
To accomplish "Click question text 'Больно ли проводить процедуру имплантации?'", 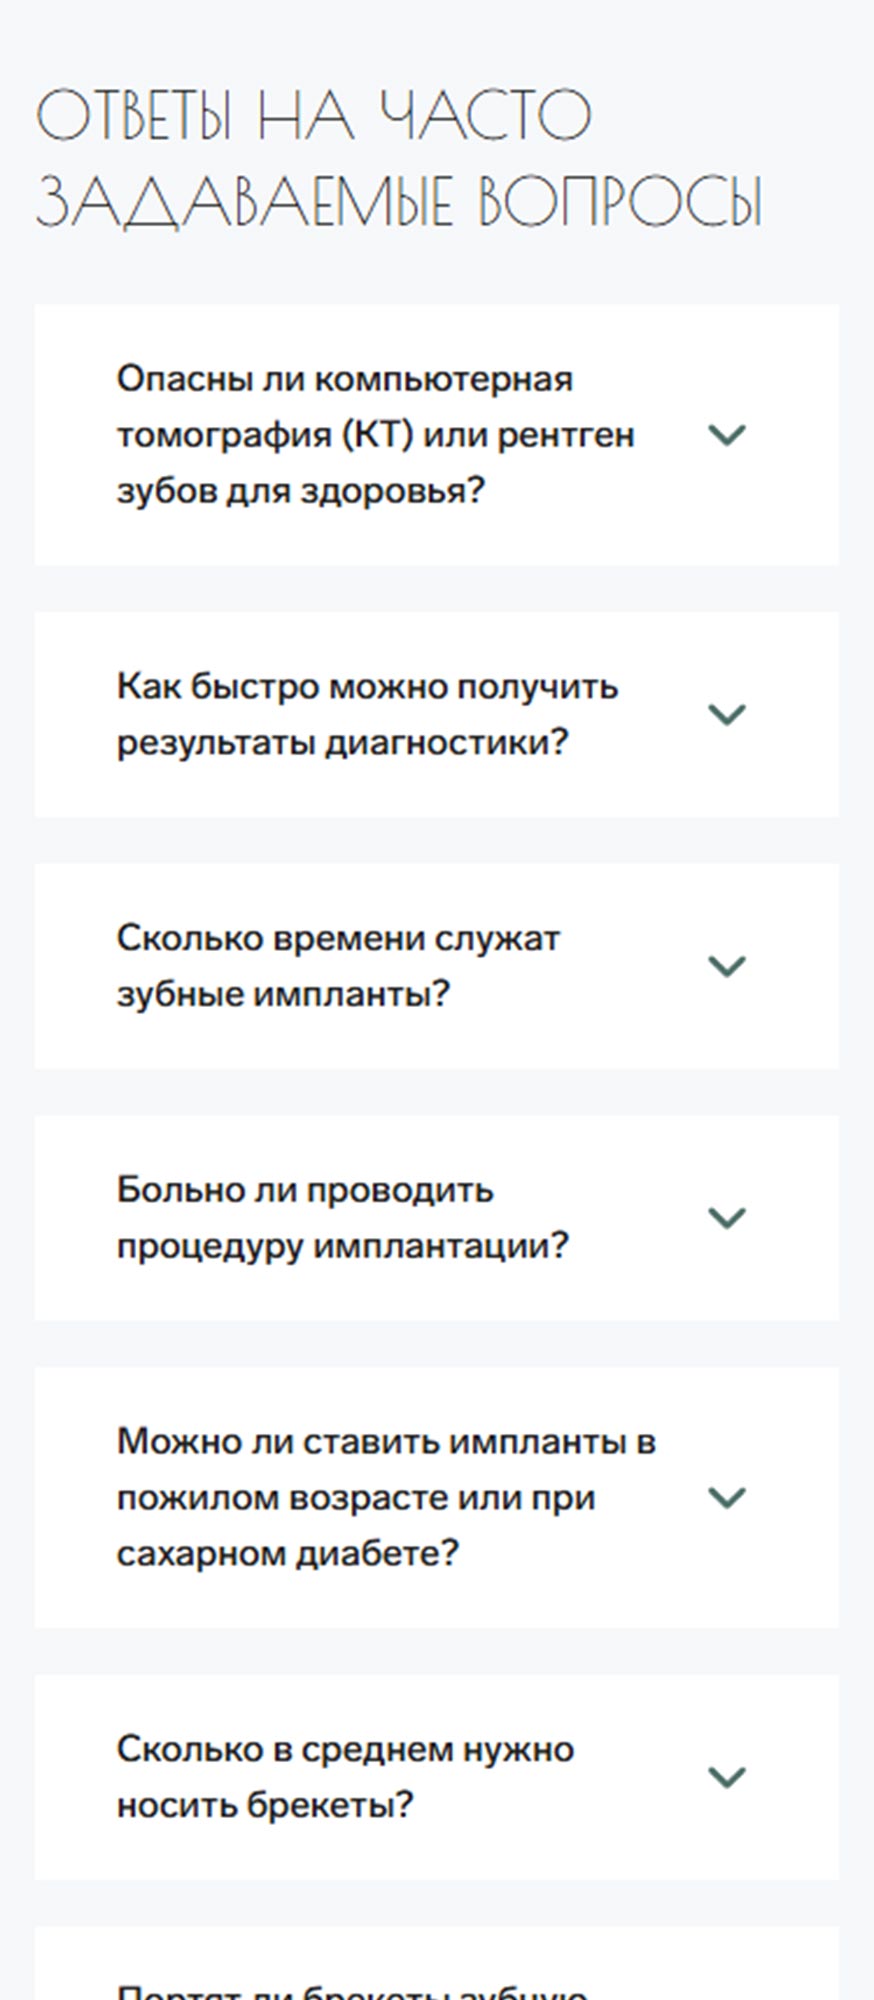I will pos(305,1191).
